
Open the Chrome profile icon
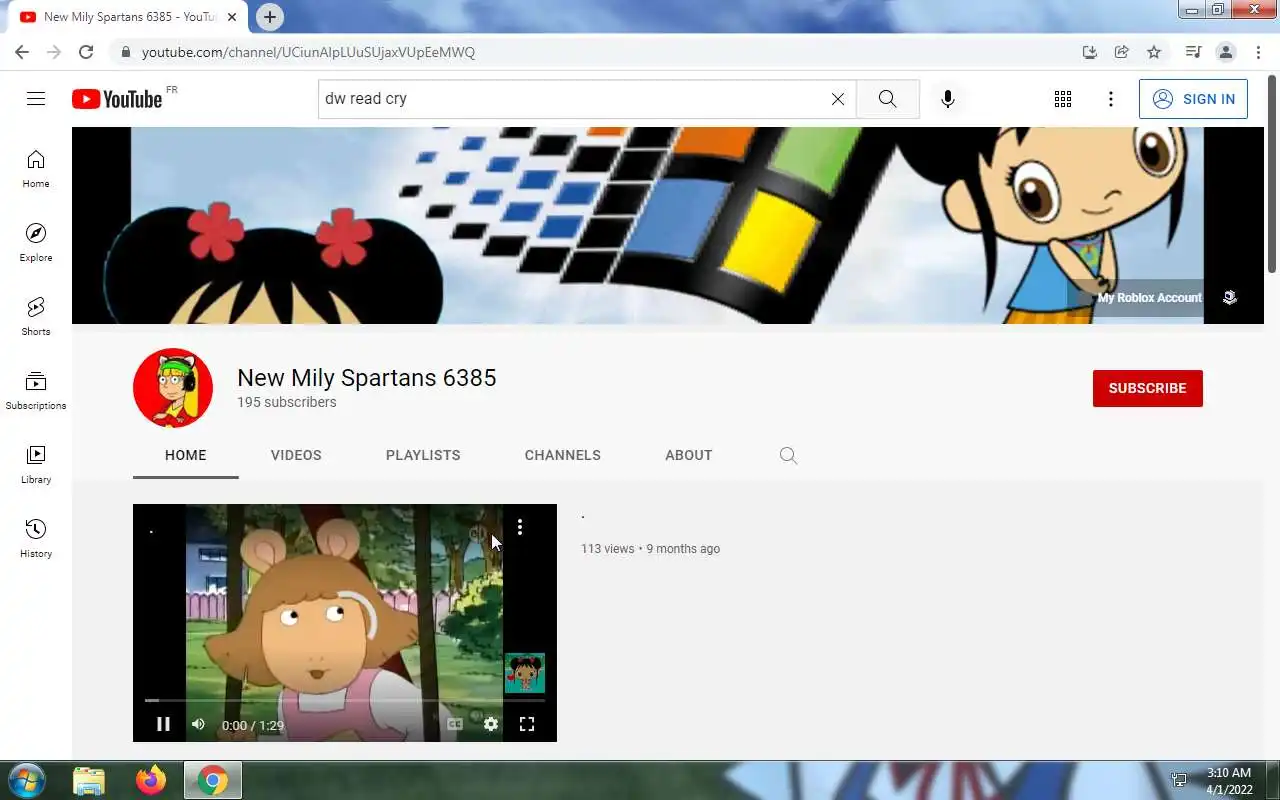tap(1225, 52)
